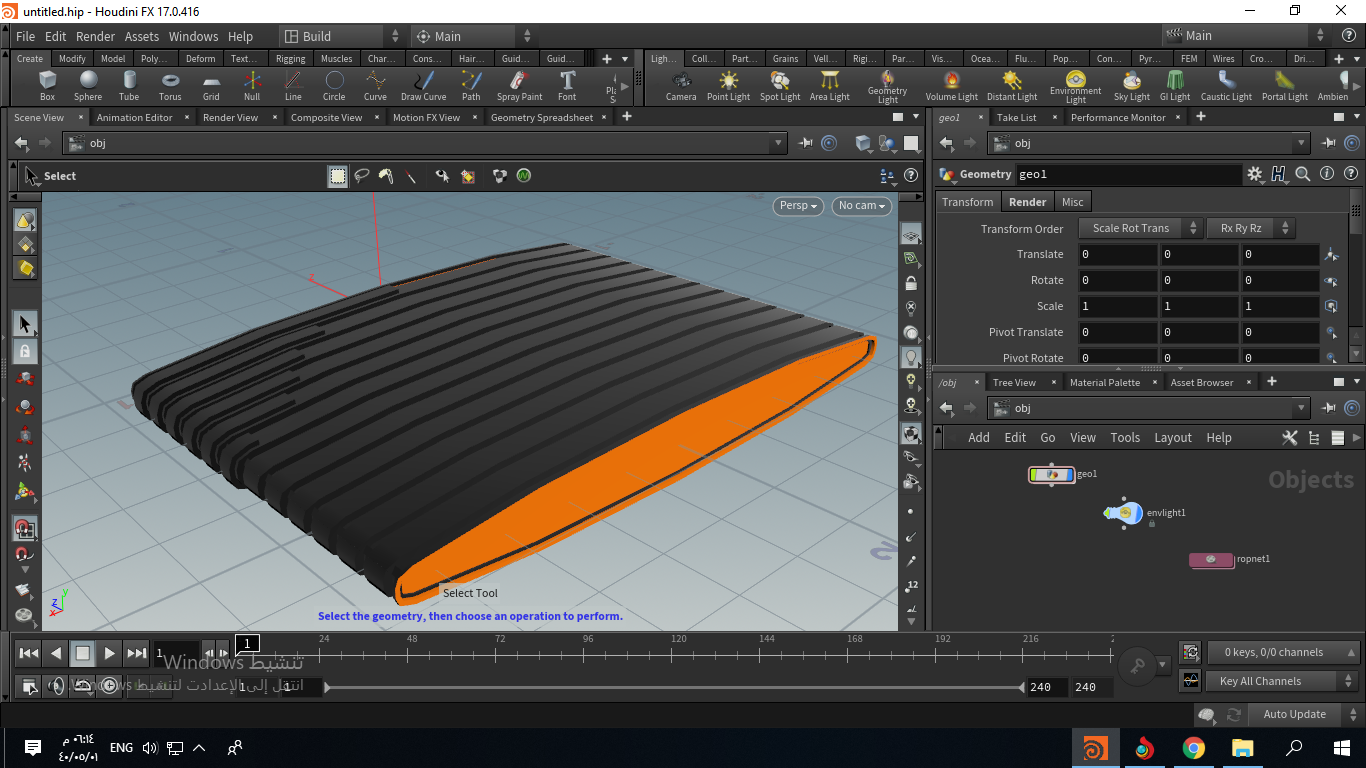Open Scale Rot Trans transform order dropdown
Image resolution: width=1366 pixels, height=768 pixels.
click(x=1140, y=228)
